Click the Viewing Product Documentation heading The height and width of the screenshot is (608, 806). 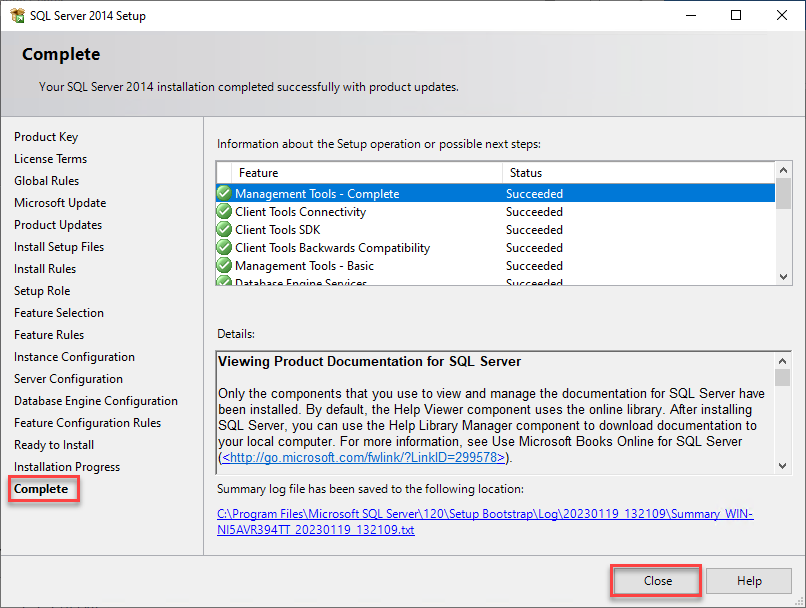coord(369,361)
